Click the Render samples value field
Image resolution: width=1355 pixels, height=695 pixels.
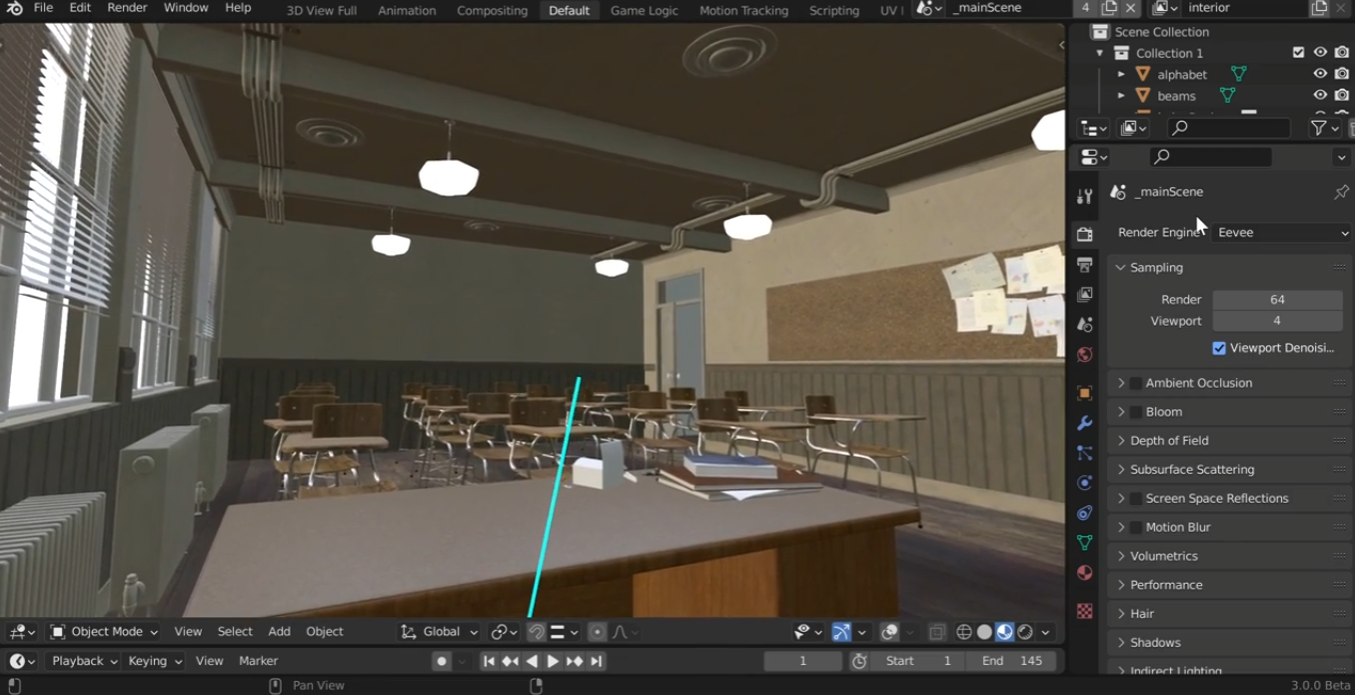(x=1277, y=300)
